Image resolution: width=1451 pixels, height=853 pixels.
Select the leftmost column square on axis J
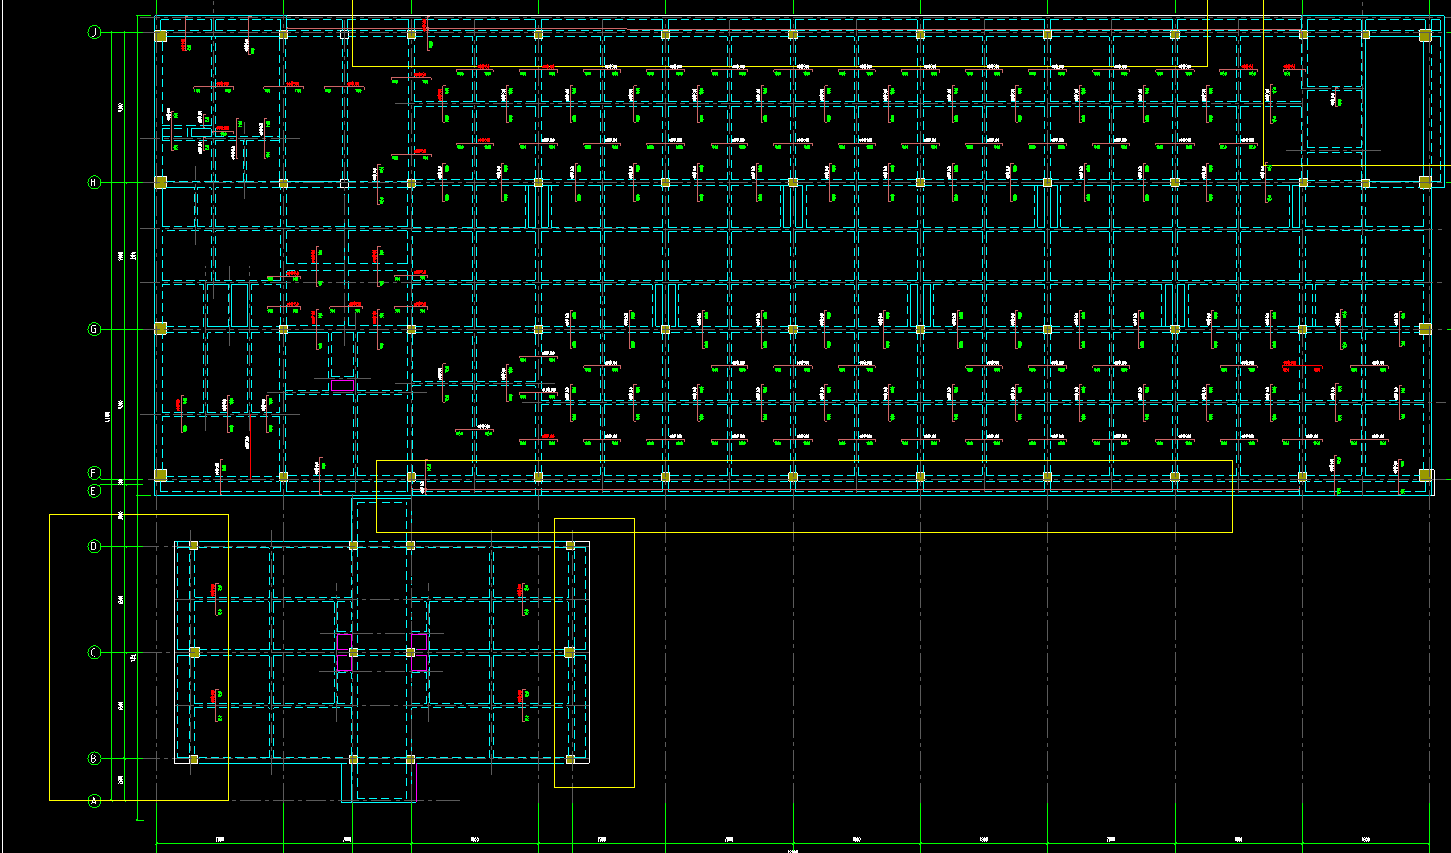tap(161, 36)
